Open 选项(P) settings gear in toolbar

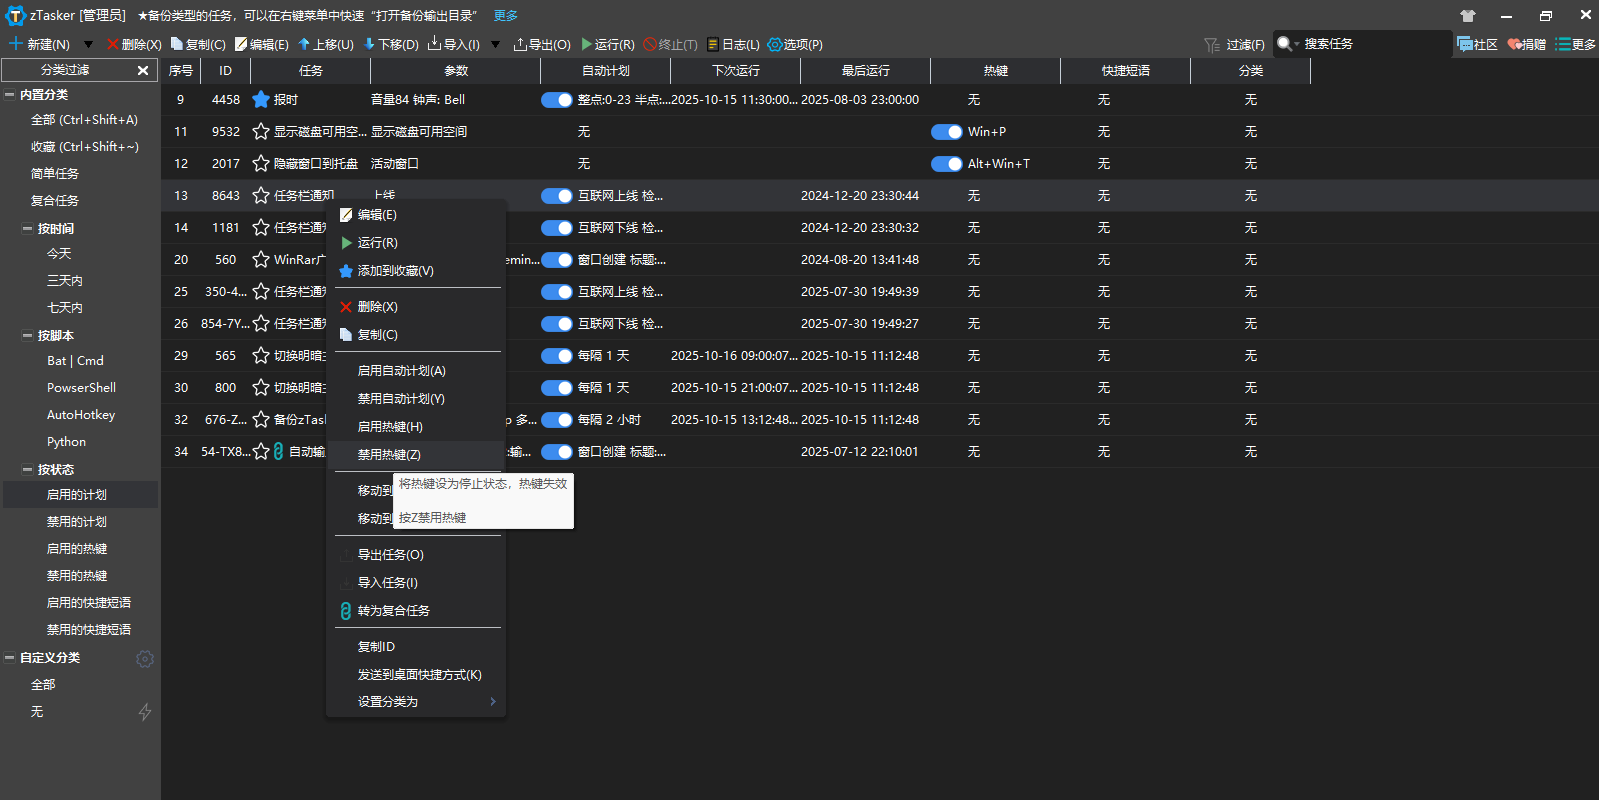pos(774,44)
